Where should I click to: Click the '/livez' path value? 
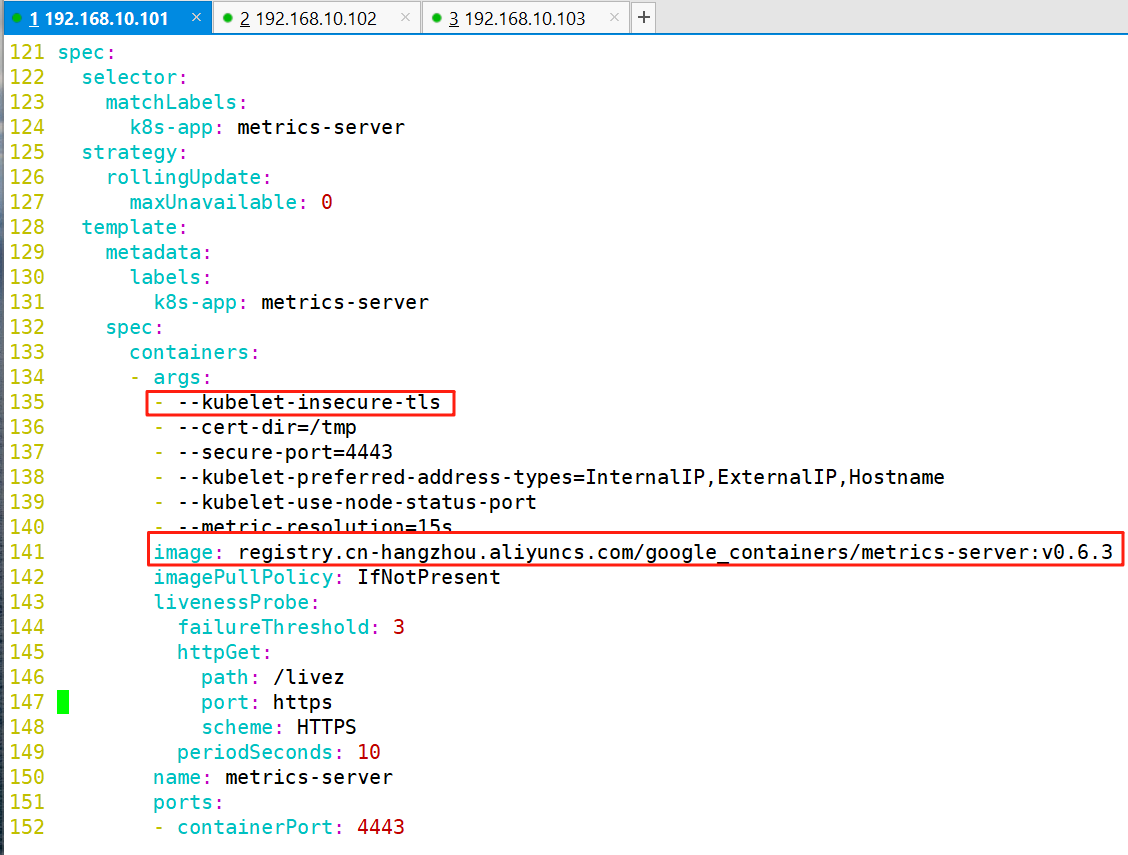pyautogui.click(x=309, y=677)
